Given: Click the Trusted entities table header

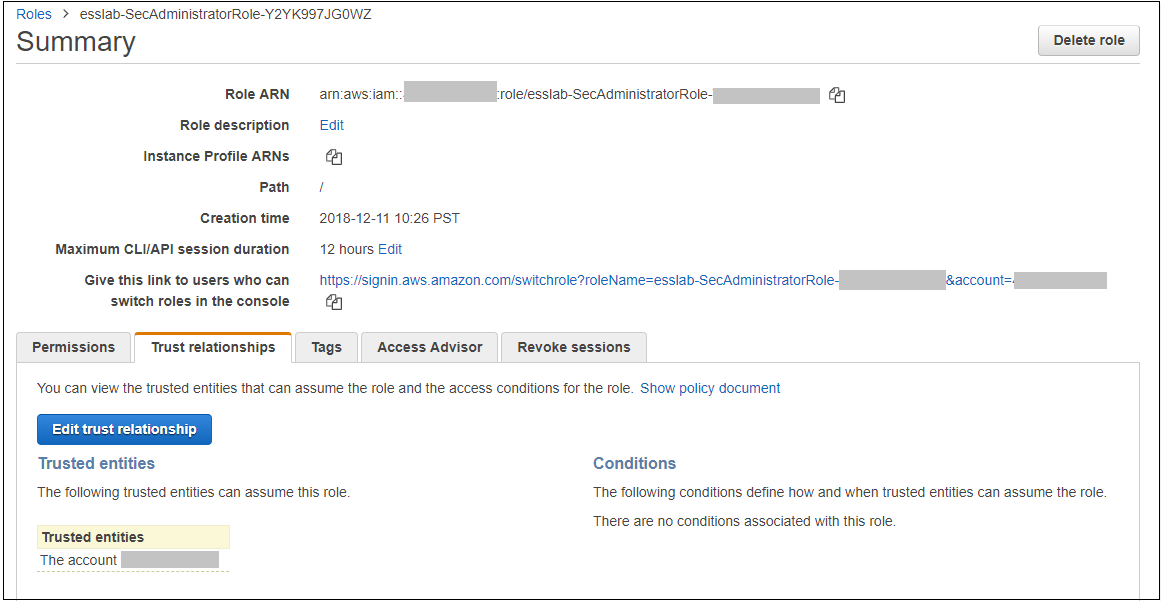Looking at the screenshot, I should [x=93, y=537].
